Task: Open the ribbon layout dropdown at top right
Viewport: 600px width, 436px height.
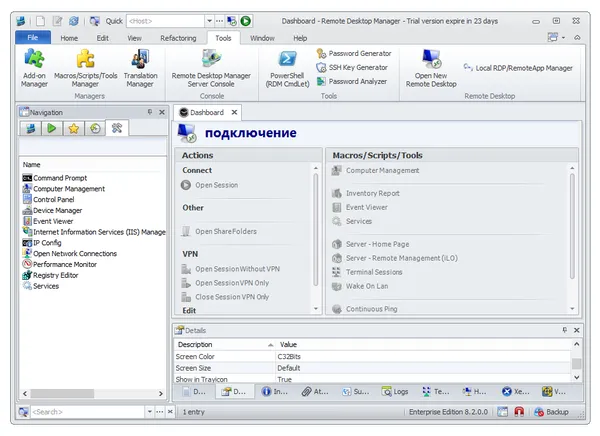Action: coord(556,37)
